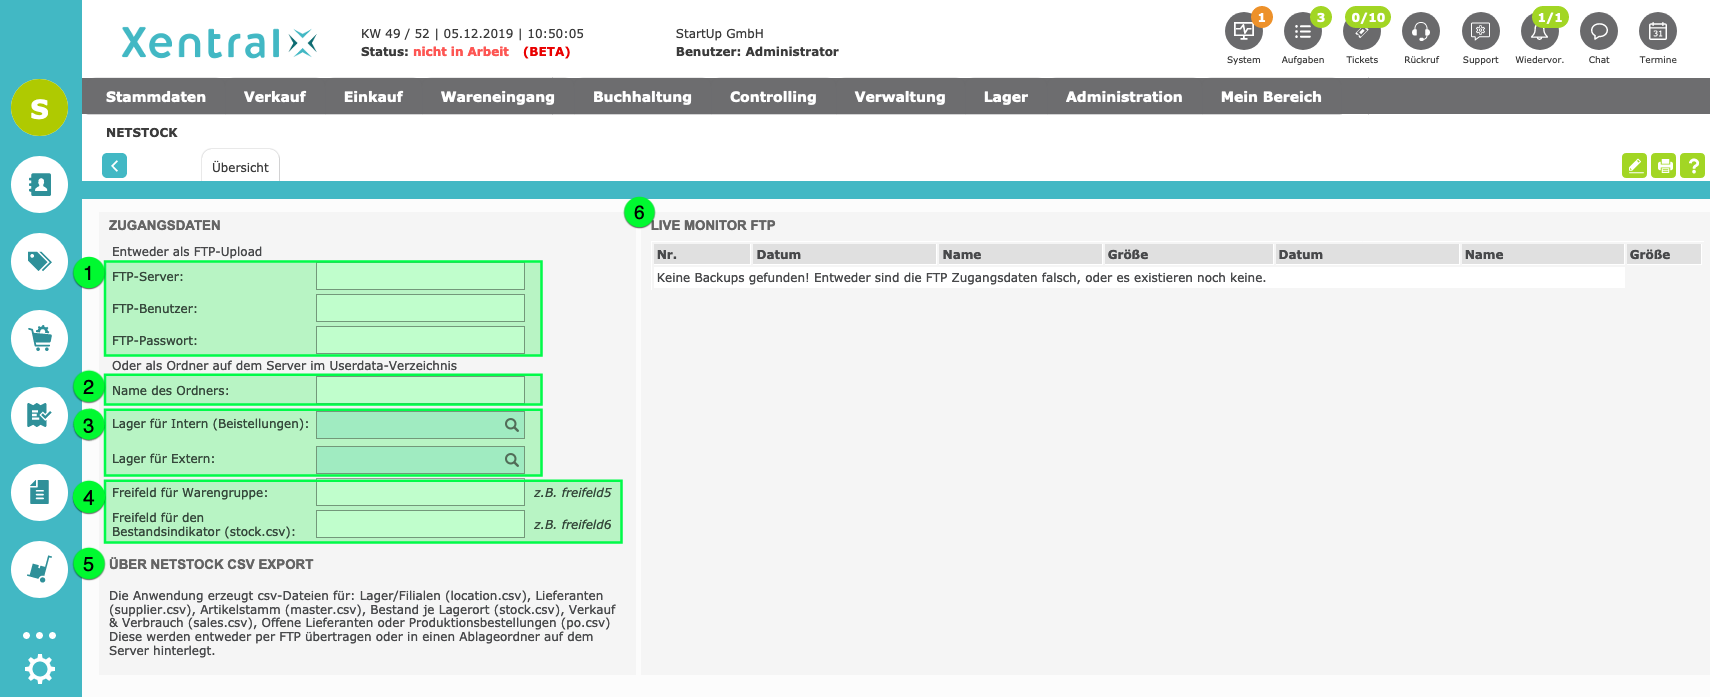Click into the FTP-Server input field
The image size is (1710, 697).
click(x=420, y=277)
